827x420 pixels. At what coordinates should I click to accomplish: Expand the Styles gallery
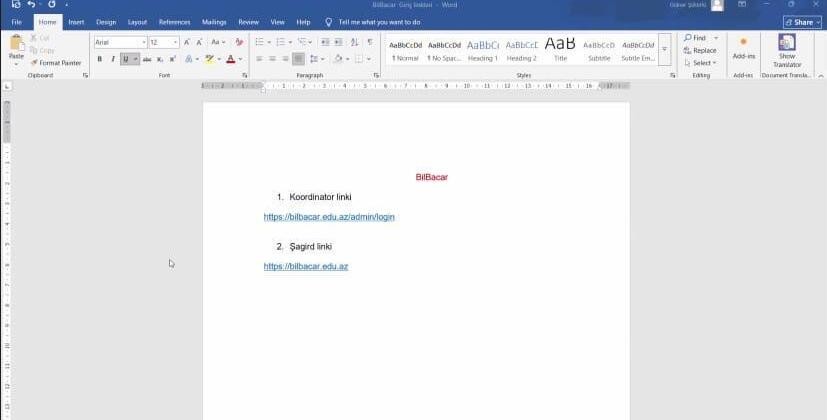(x=664, y=57)
